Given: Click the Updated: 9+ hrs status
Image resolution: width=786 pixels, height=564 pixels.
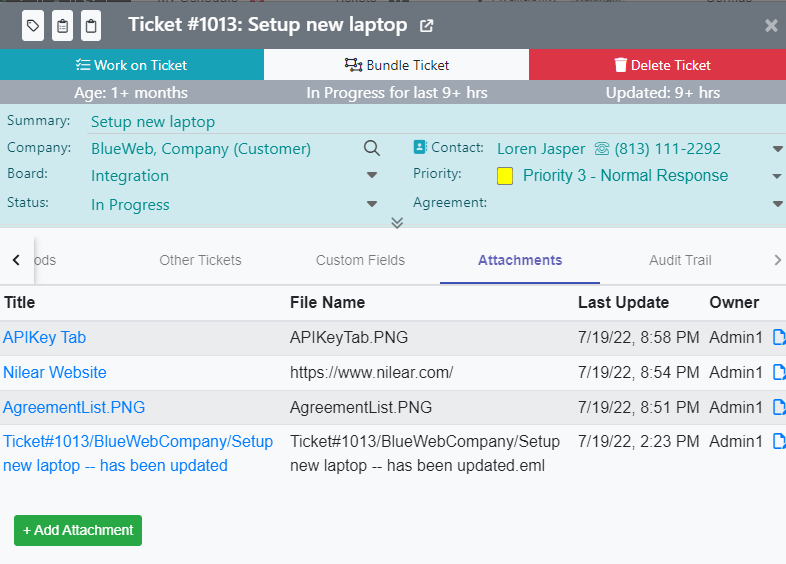Looking at the screenshot, I should coord(663,93).
